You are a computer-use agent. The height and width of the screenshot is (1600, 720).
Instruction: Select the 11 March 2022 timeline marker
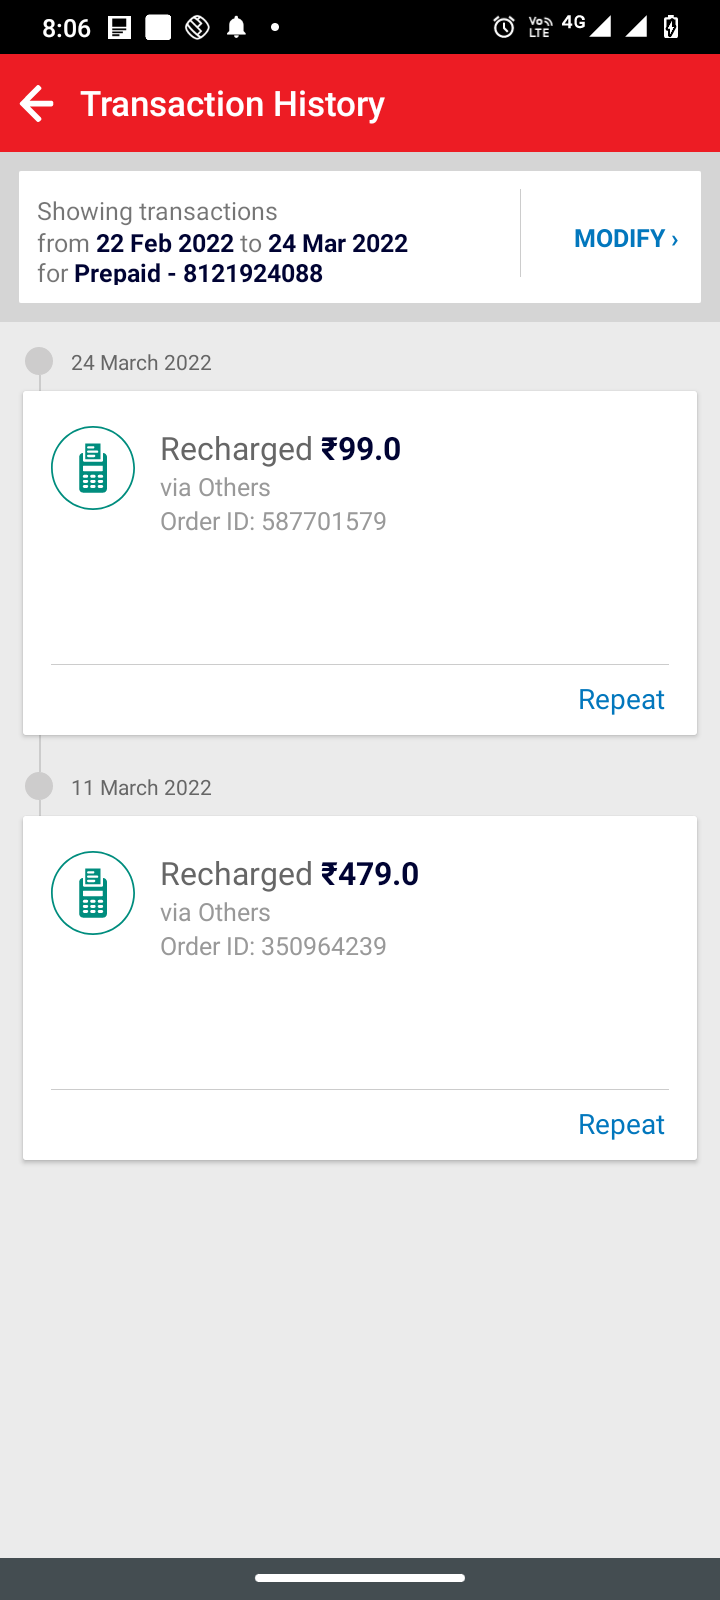39,786
